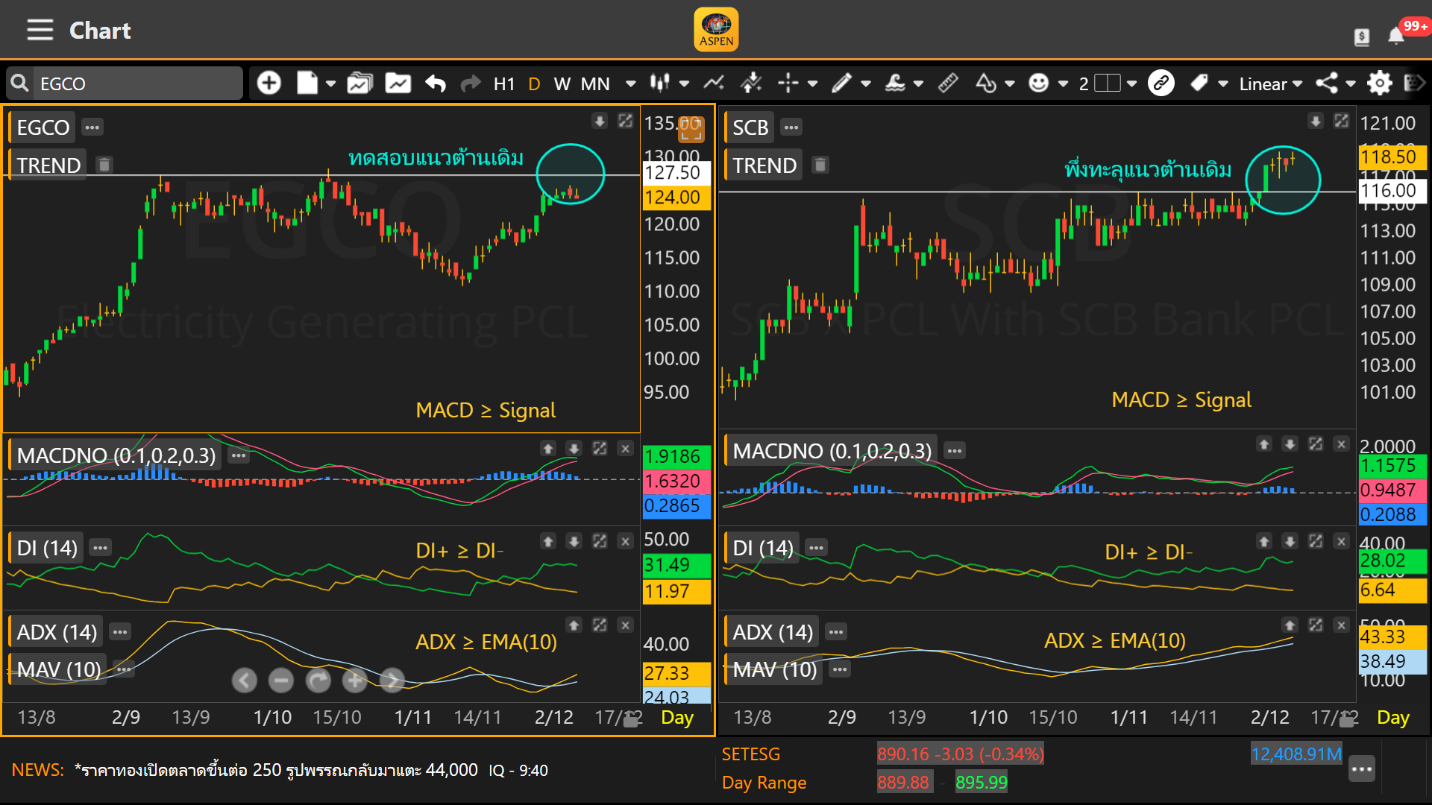Open the notifications bell
Image resolution: width=1432 pixels, height=805 pixels.
(x=1396, y=36)
